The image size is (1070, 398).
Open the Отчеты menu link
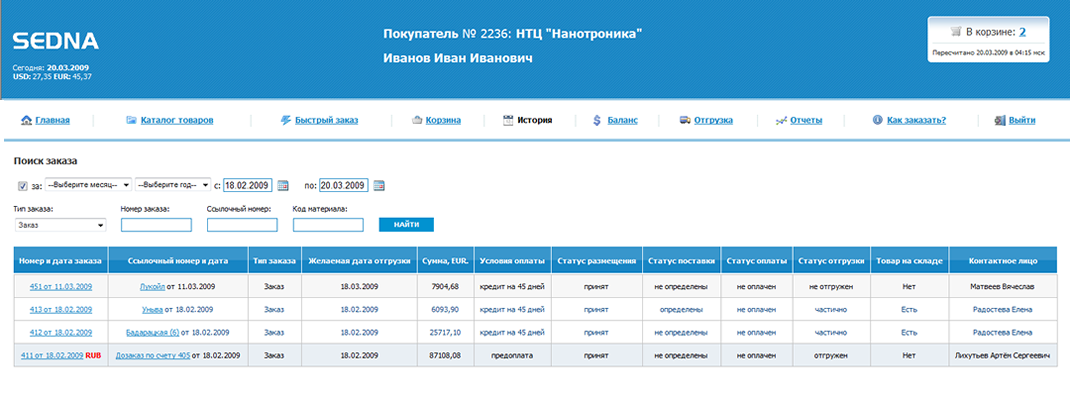(806, 121)
